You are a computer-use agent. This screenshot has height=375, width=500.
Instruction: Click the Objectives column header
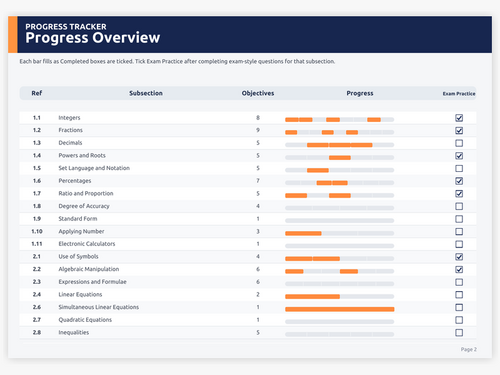tap(258, 93)
